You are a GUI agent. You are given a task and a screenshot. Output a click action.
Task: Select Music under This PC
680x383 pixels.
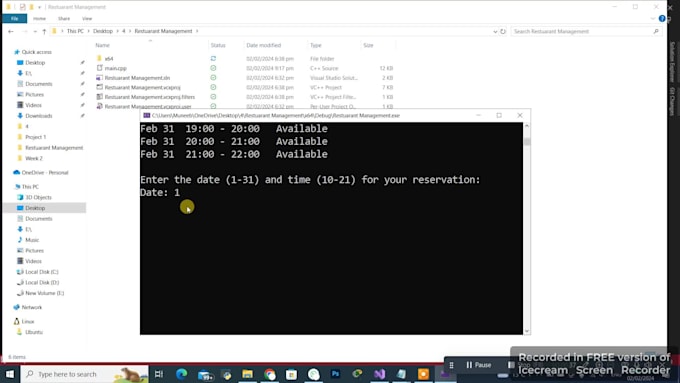[x=32, y=240]
